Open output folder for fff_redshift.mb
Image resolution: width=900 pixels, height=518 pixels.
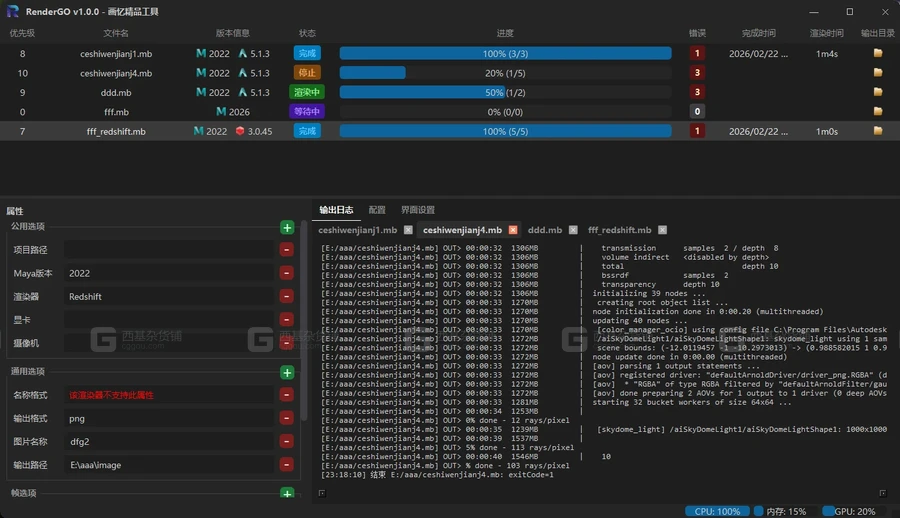[878, 131]
